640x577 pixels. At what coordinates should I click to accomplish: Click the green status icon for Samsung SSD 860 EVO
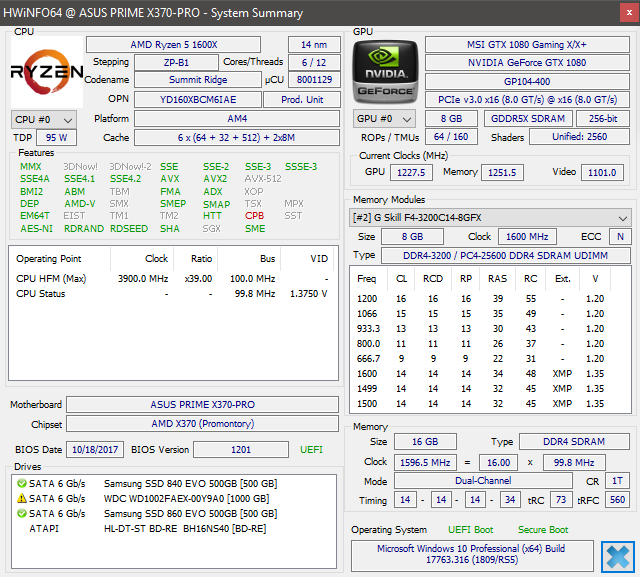click(x=21, y=513)
